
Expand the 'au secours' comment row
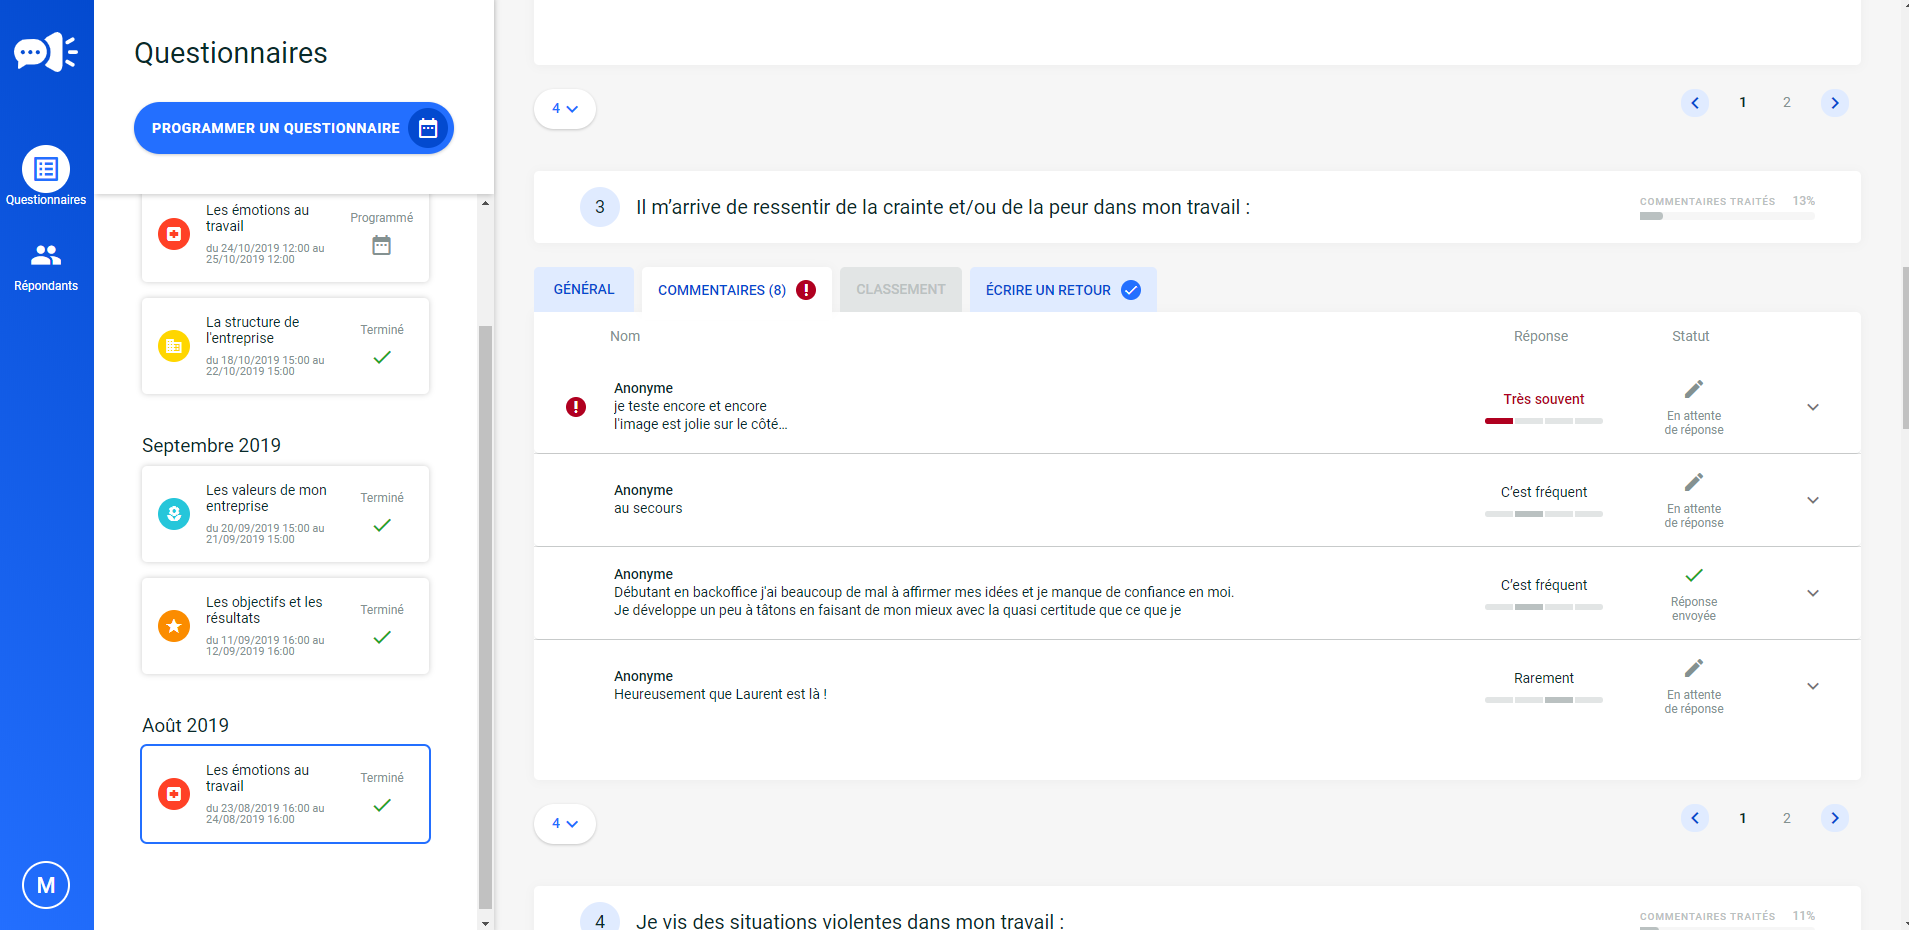coord(1813,500)
